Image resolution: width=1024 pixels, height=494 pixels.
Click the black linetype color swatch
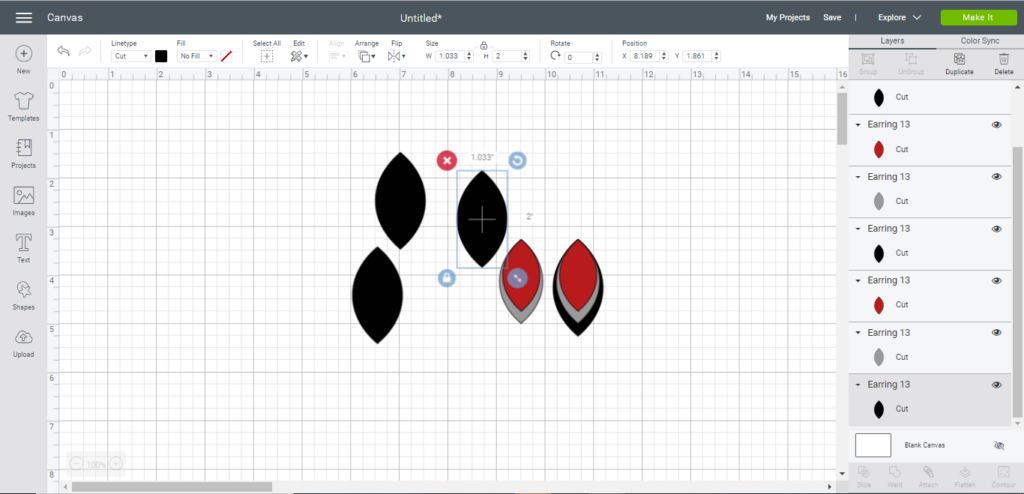pyautogui.click(x=161, y=56)
